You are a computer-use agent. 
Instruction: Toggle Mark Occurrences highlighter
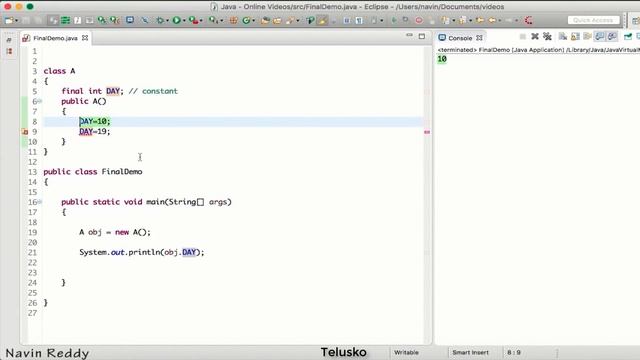coord(322,20)
